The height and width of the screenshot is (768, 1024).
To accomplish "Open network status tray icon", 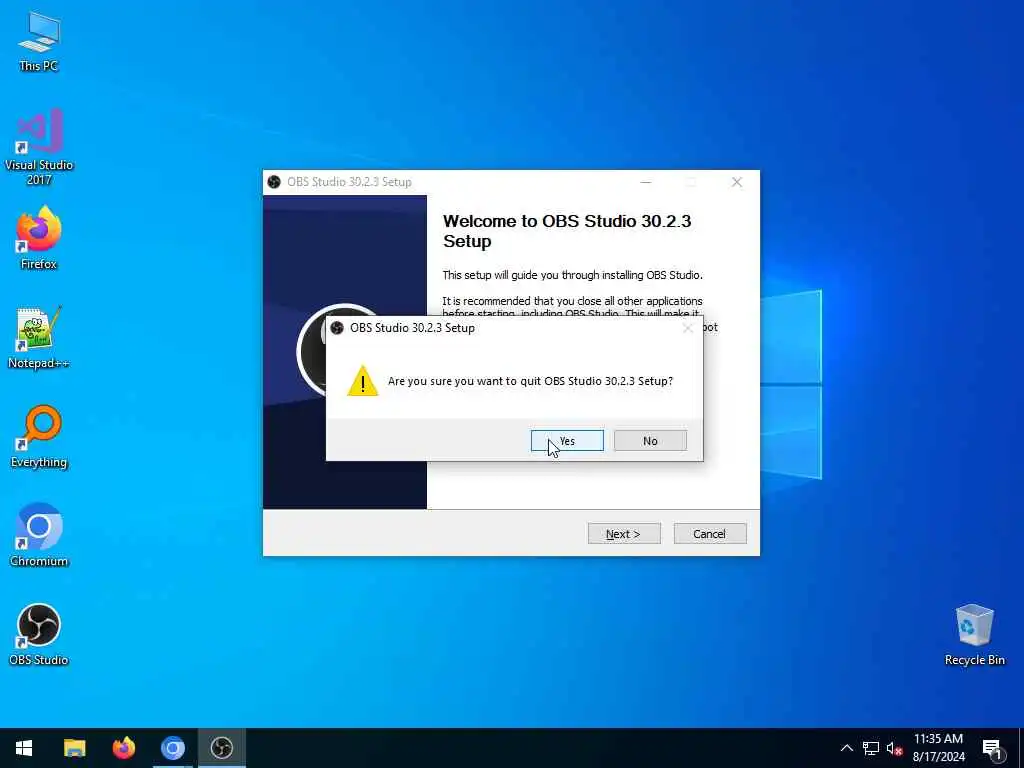I will pos(871,748).
